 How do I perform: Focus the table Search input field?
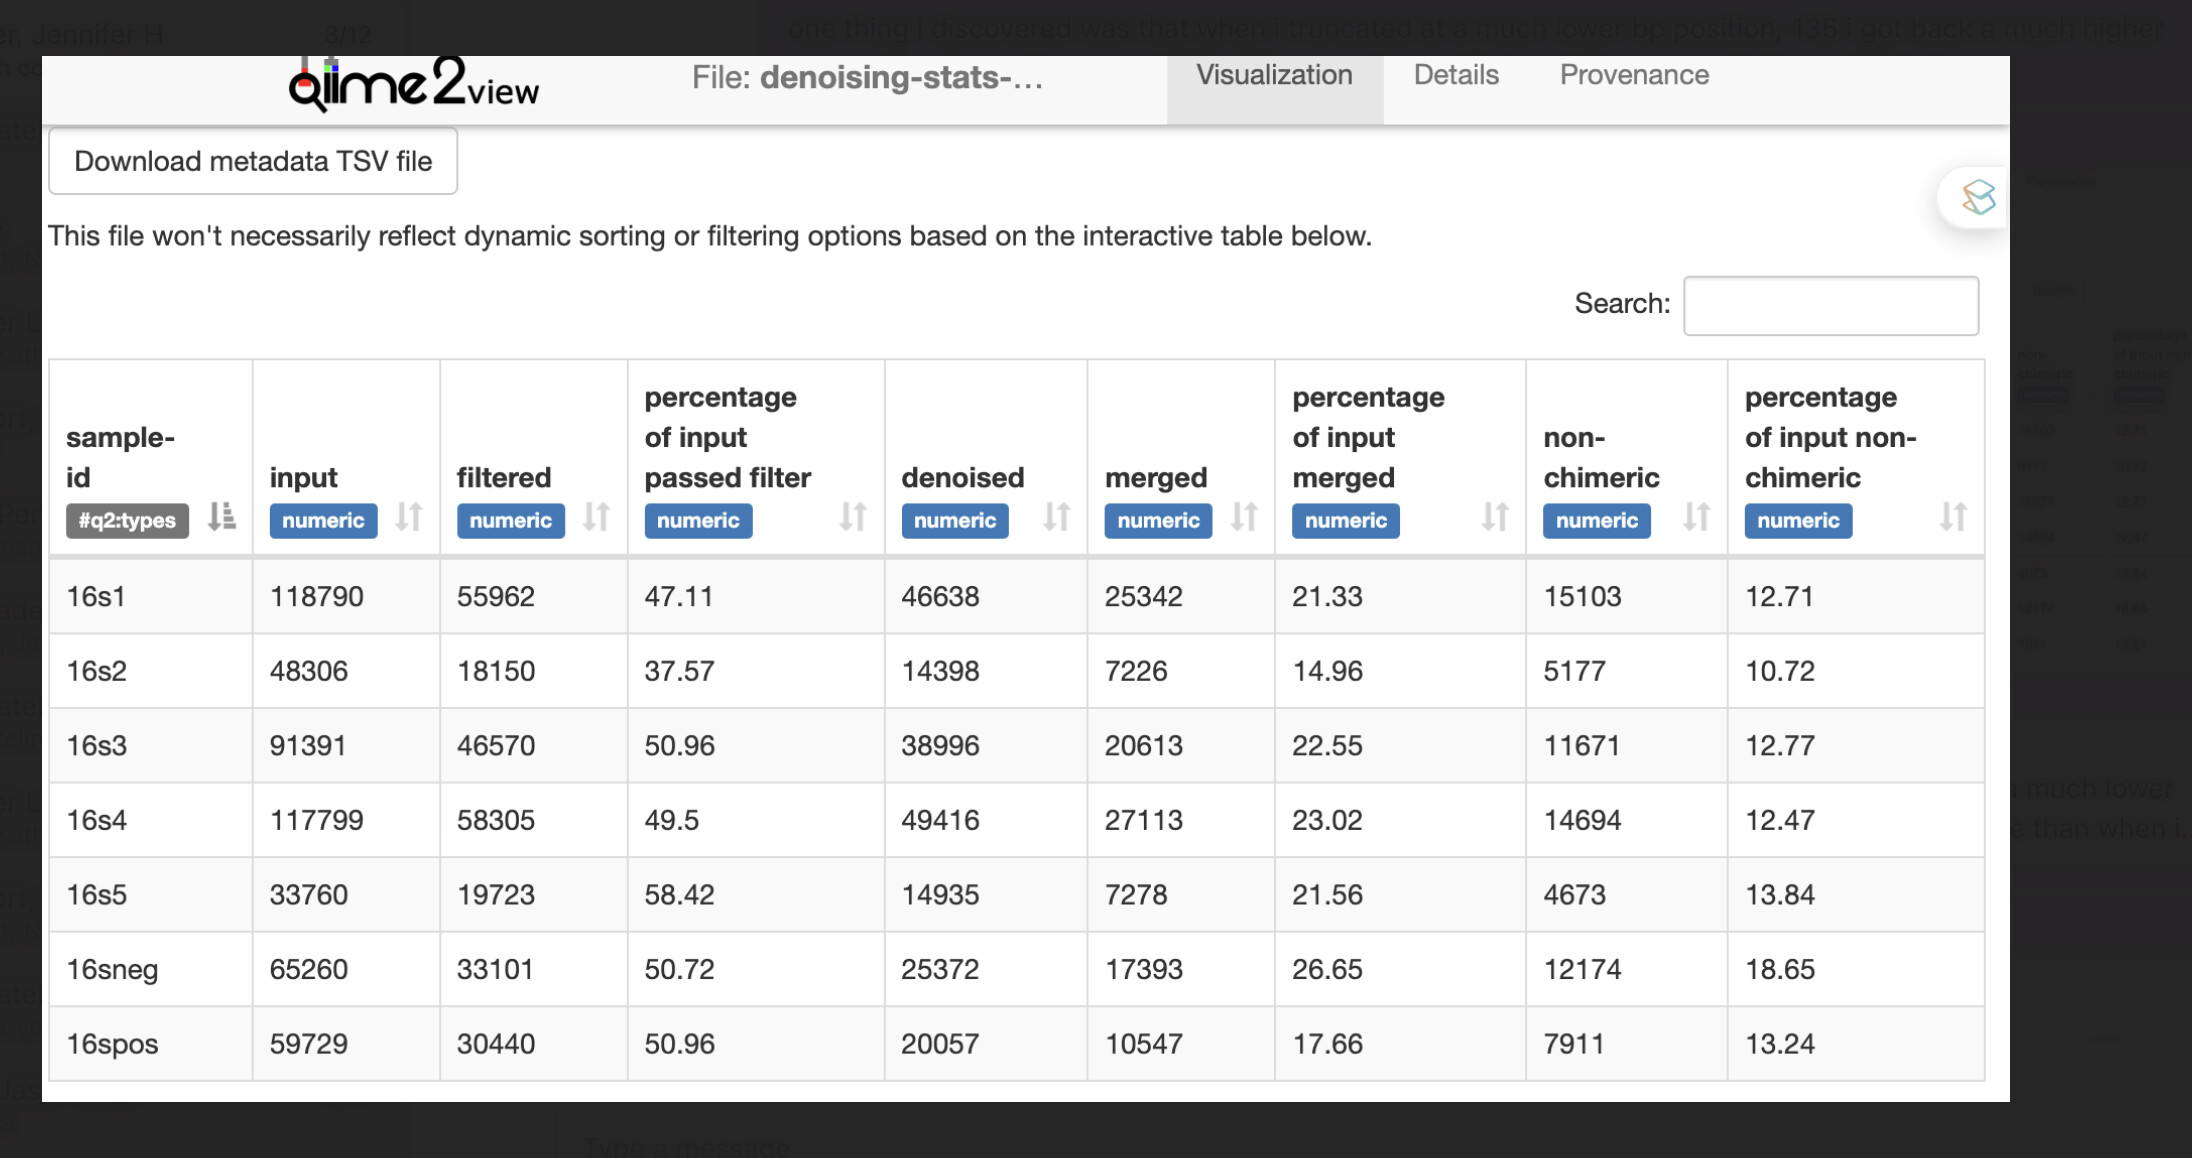(1830, 305)
